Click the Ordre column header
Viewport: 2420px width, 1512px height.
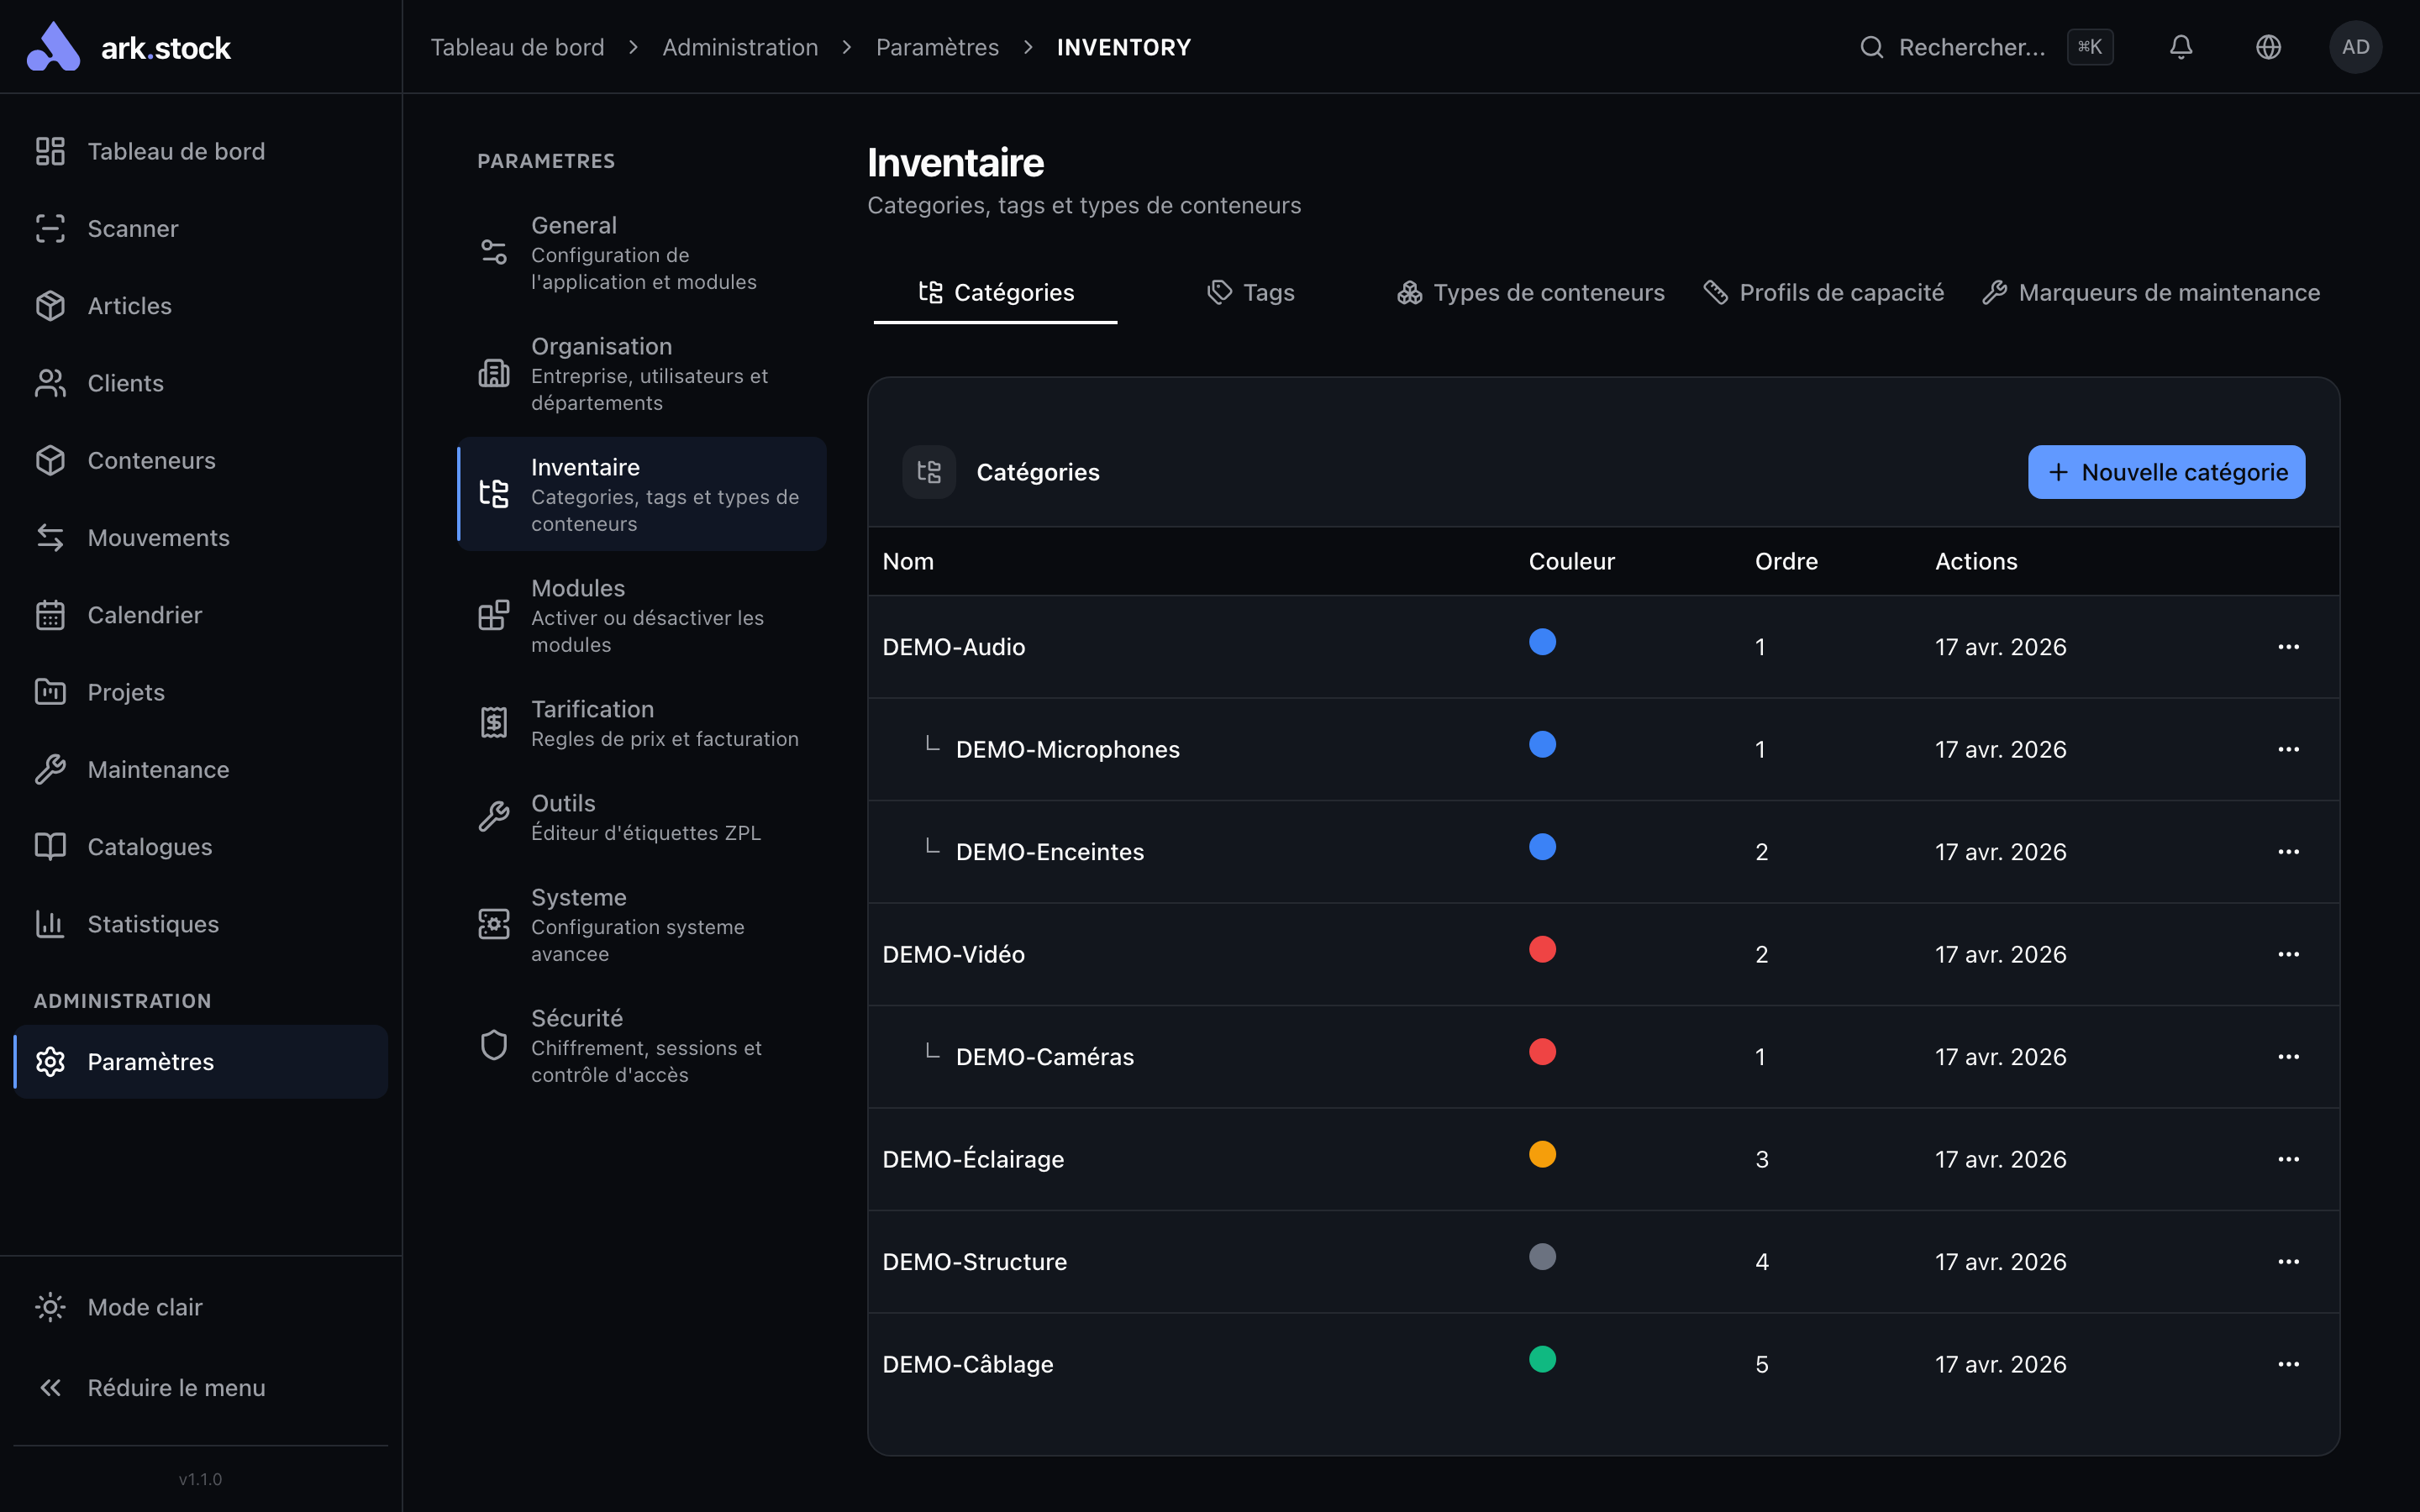point(1786,561)
